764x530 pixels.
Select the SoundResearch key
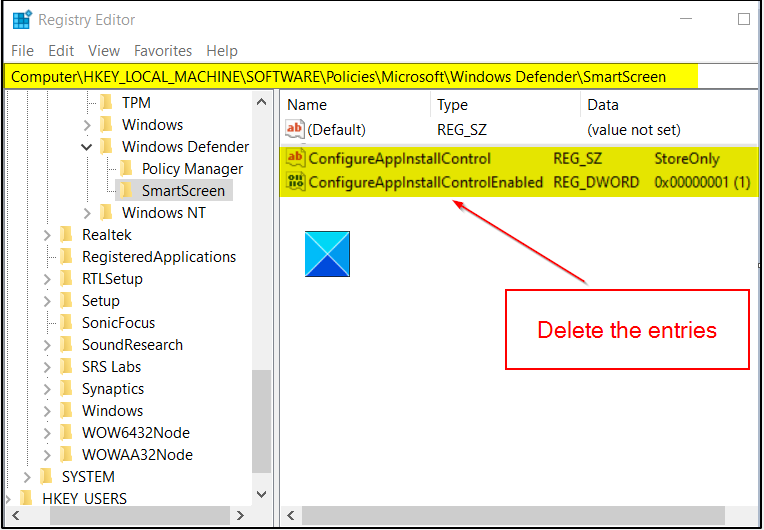coord(132,344)
